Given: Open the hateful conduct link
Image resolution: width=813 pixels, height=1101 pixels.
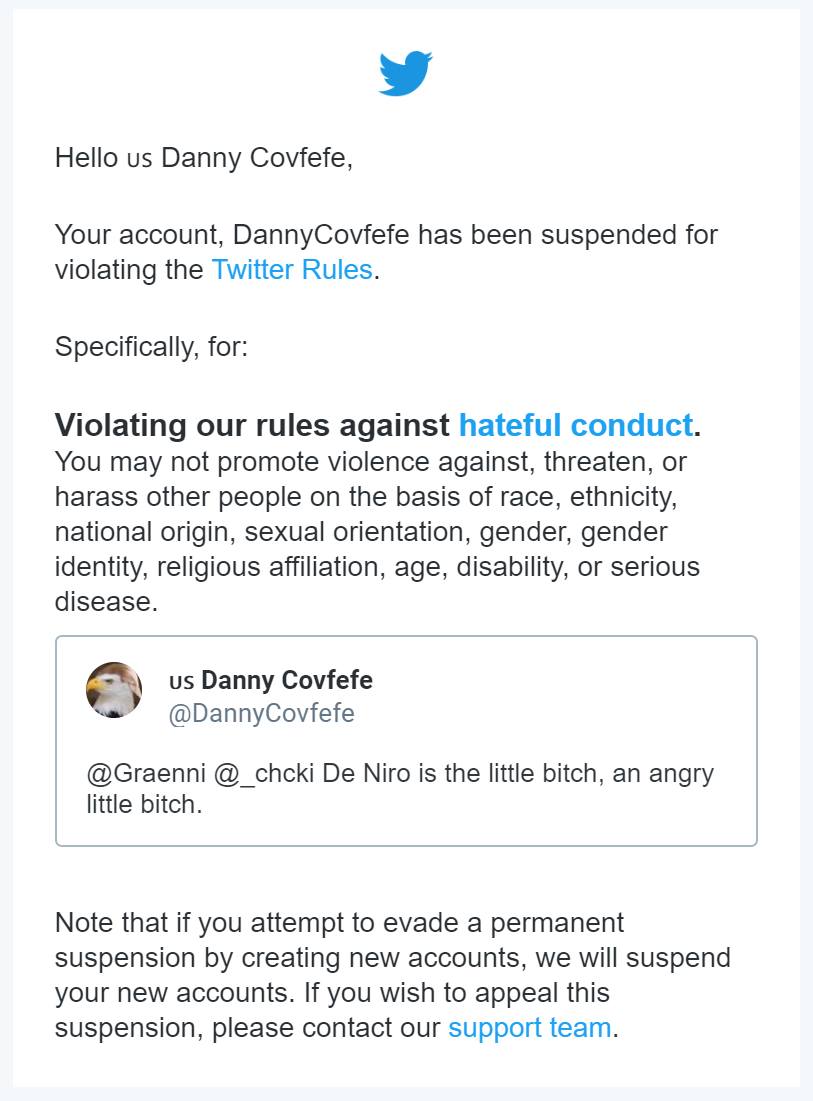Looking at the screenshot, I should (x=576, y=426).
